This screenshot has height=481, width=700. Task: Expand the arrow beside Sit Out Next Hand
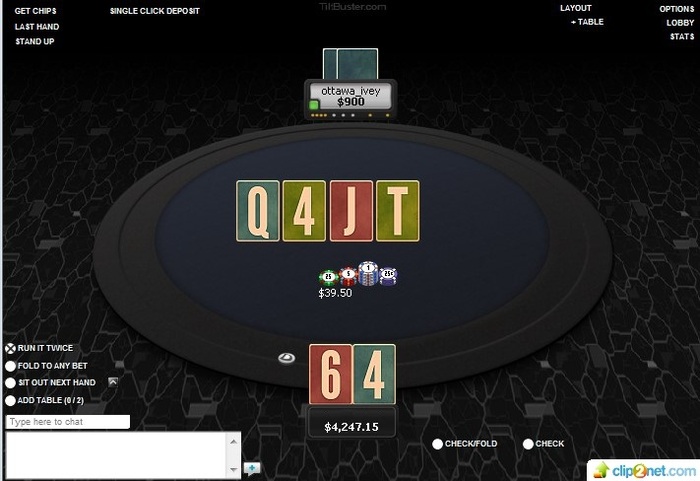click(113, 382)
